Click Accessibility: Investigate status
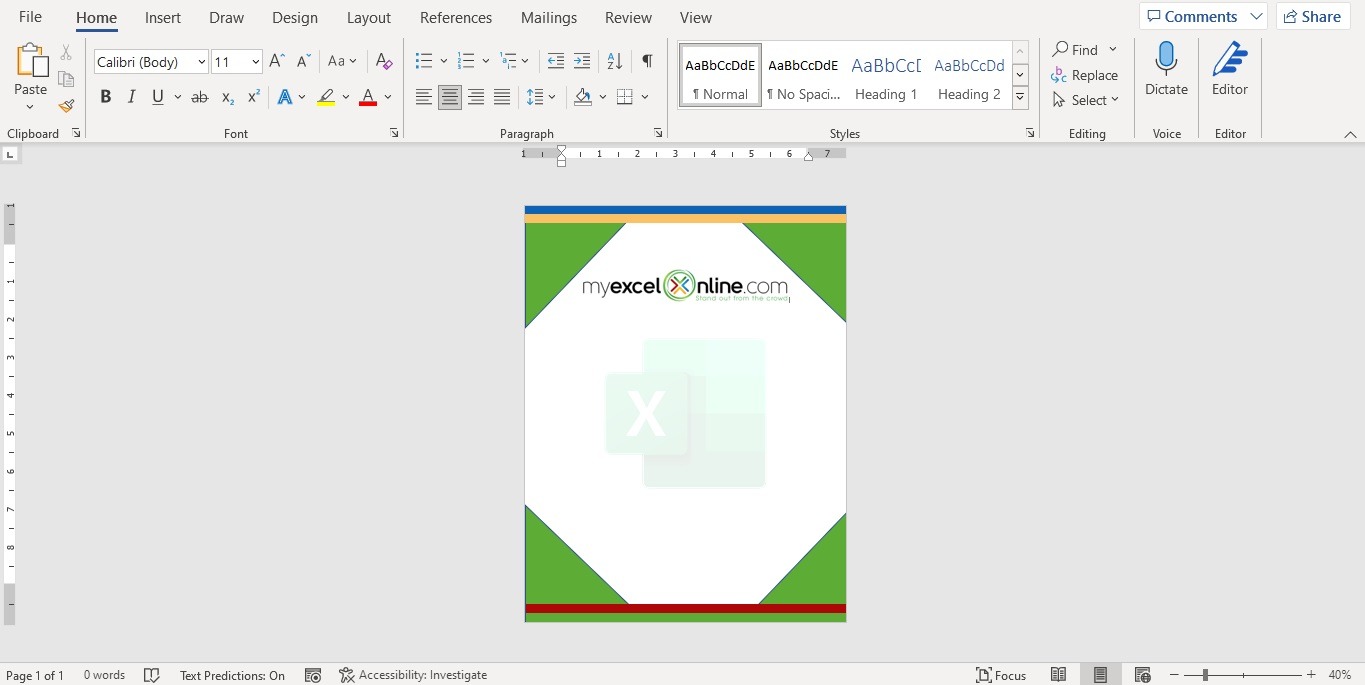Screen dimensions: 1365x685 click(413, 675)
